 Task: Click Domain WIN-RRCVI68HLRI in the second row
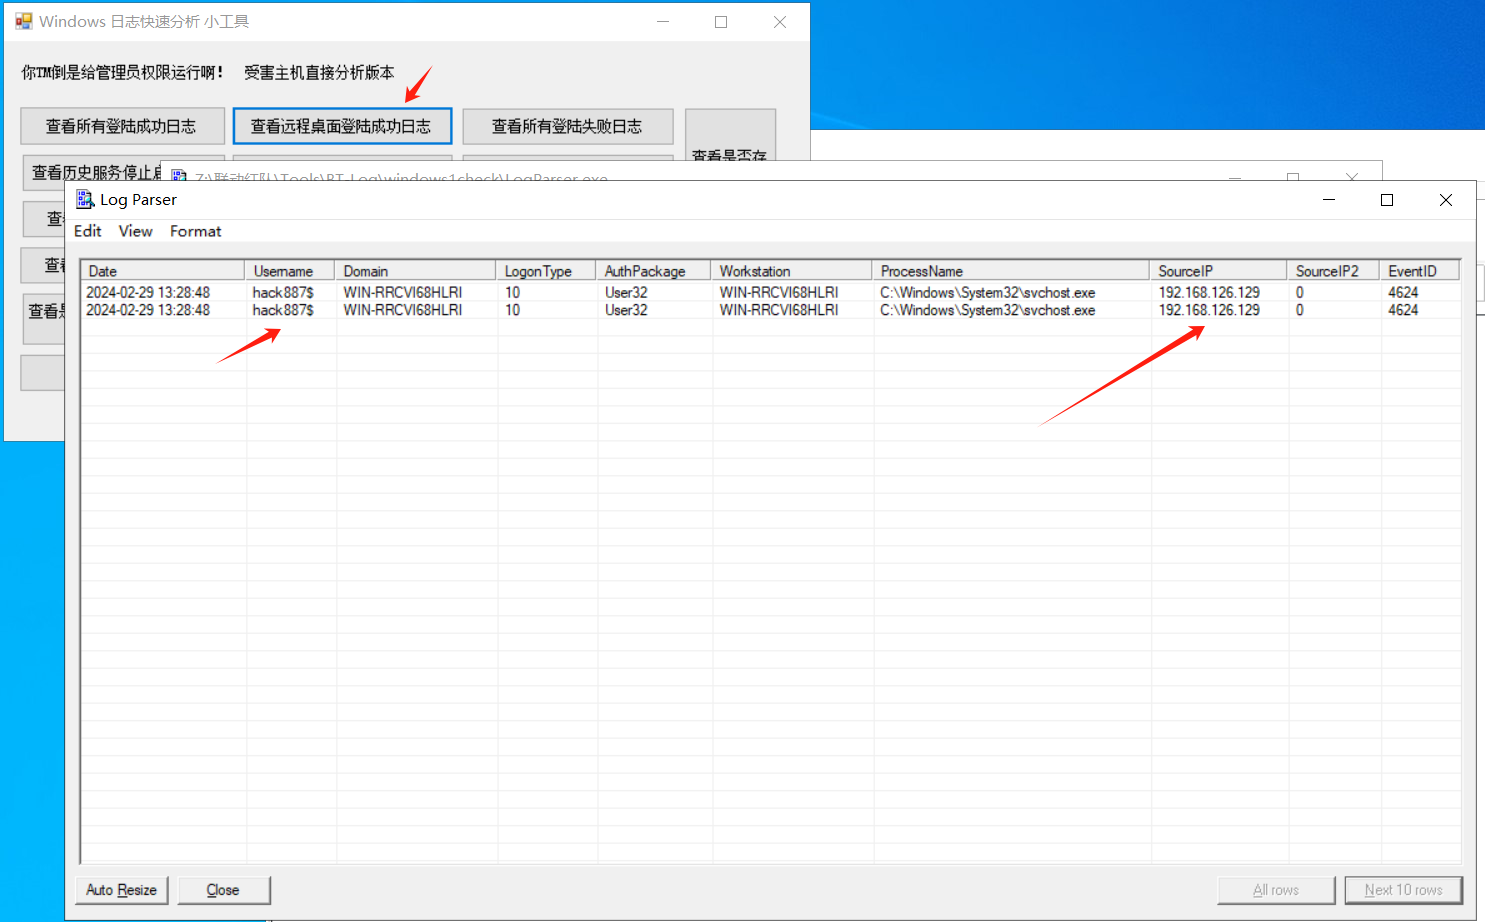(x=403, y=310)
